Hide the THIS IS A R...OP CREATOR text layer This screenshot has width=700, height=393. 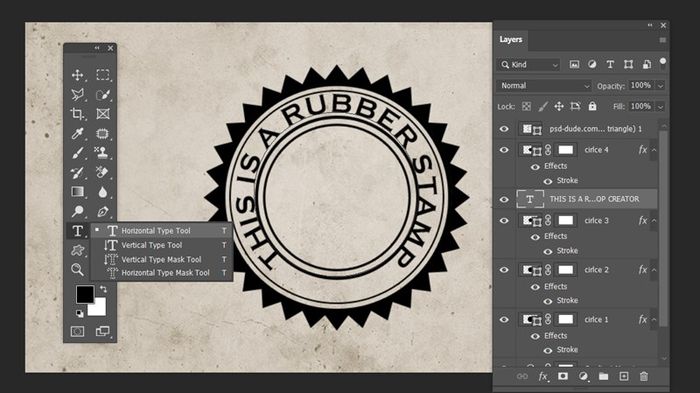tap(504, 199)
